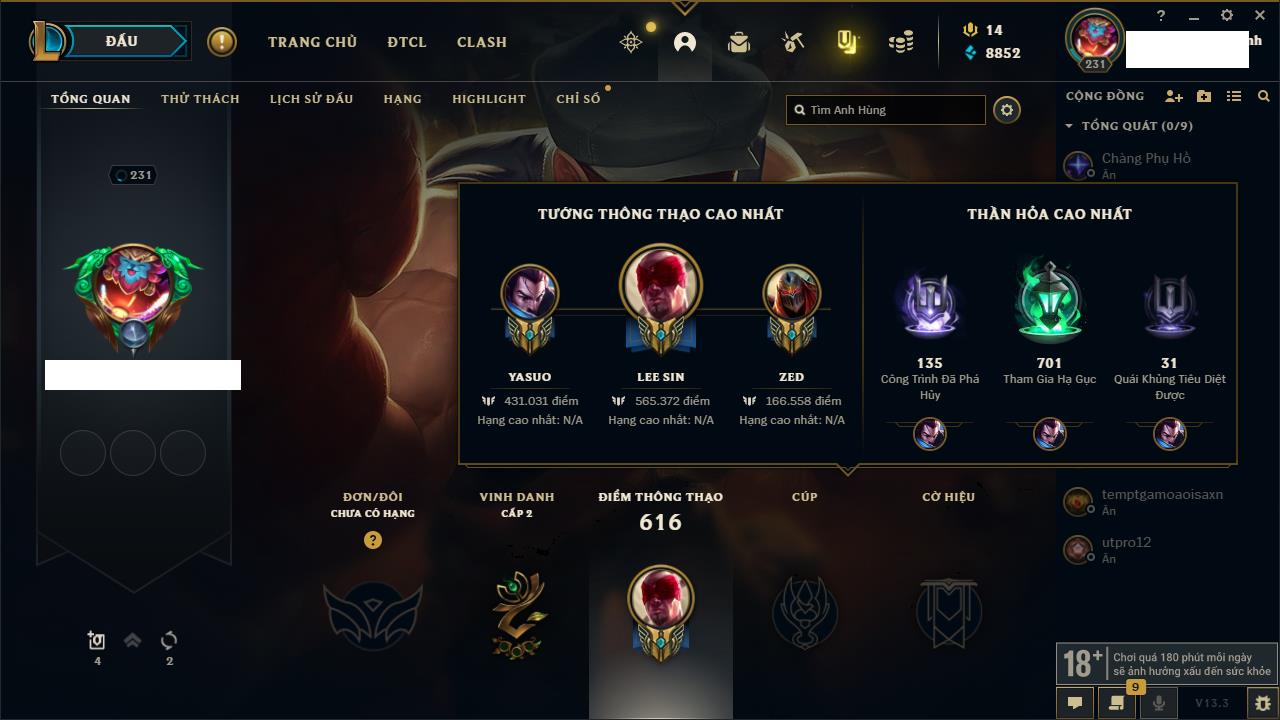Toggle the microphone mute button
This screenshot has height=720, width=1280.
1158,703
